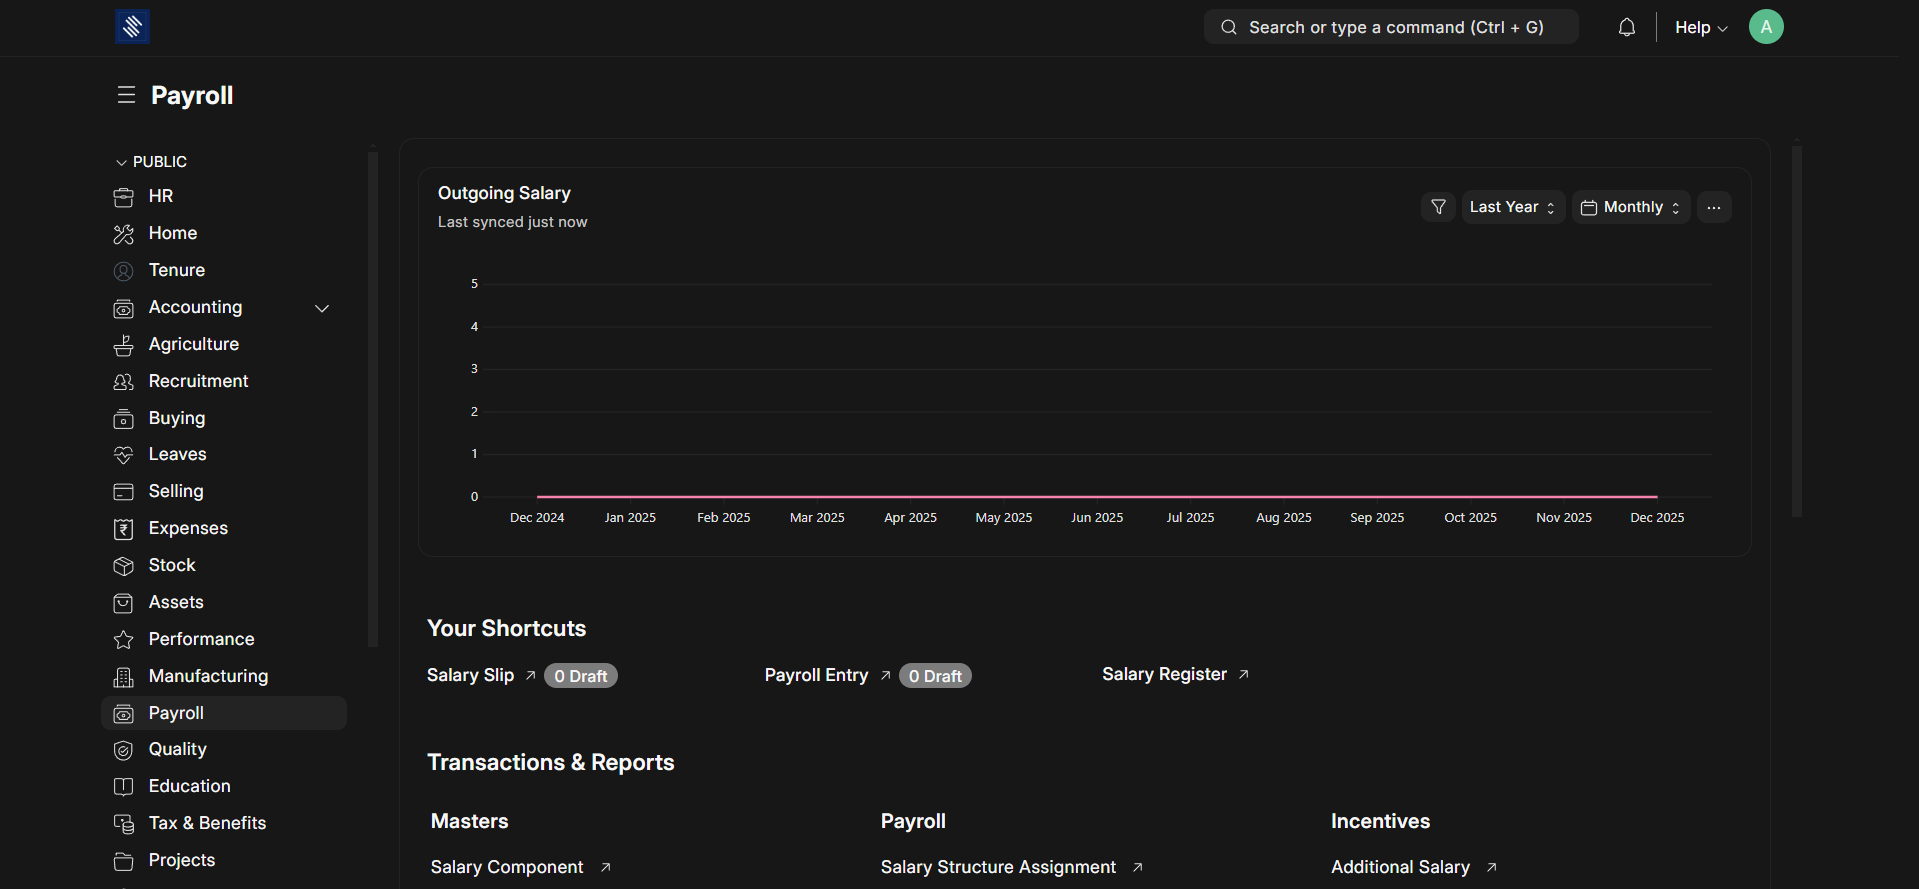Open the Monthly interval dropdown
The height and width of the screenshot is (889, 1919).
pyautogui.click(x=1630, y=207)
